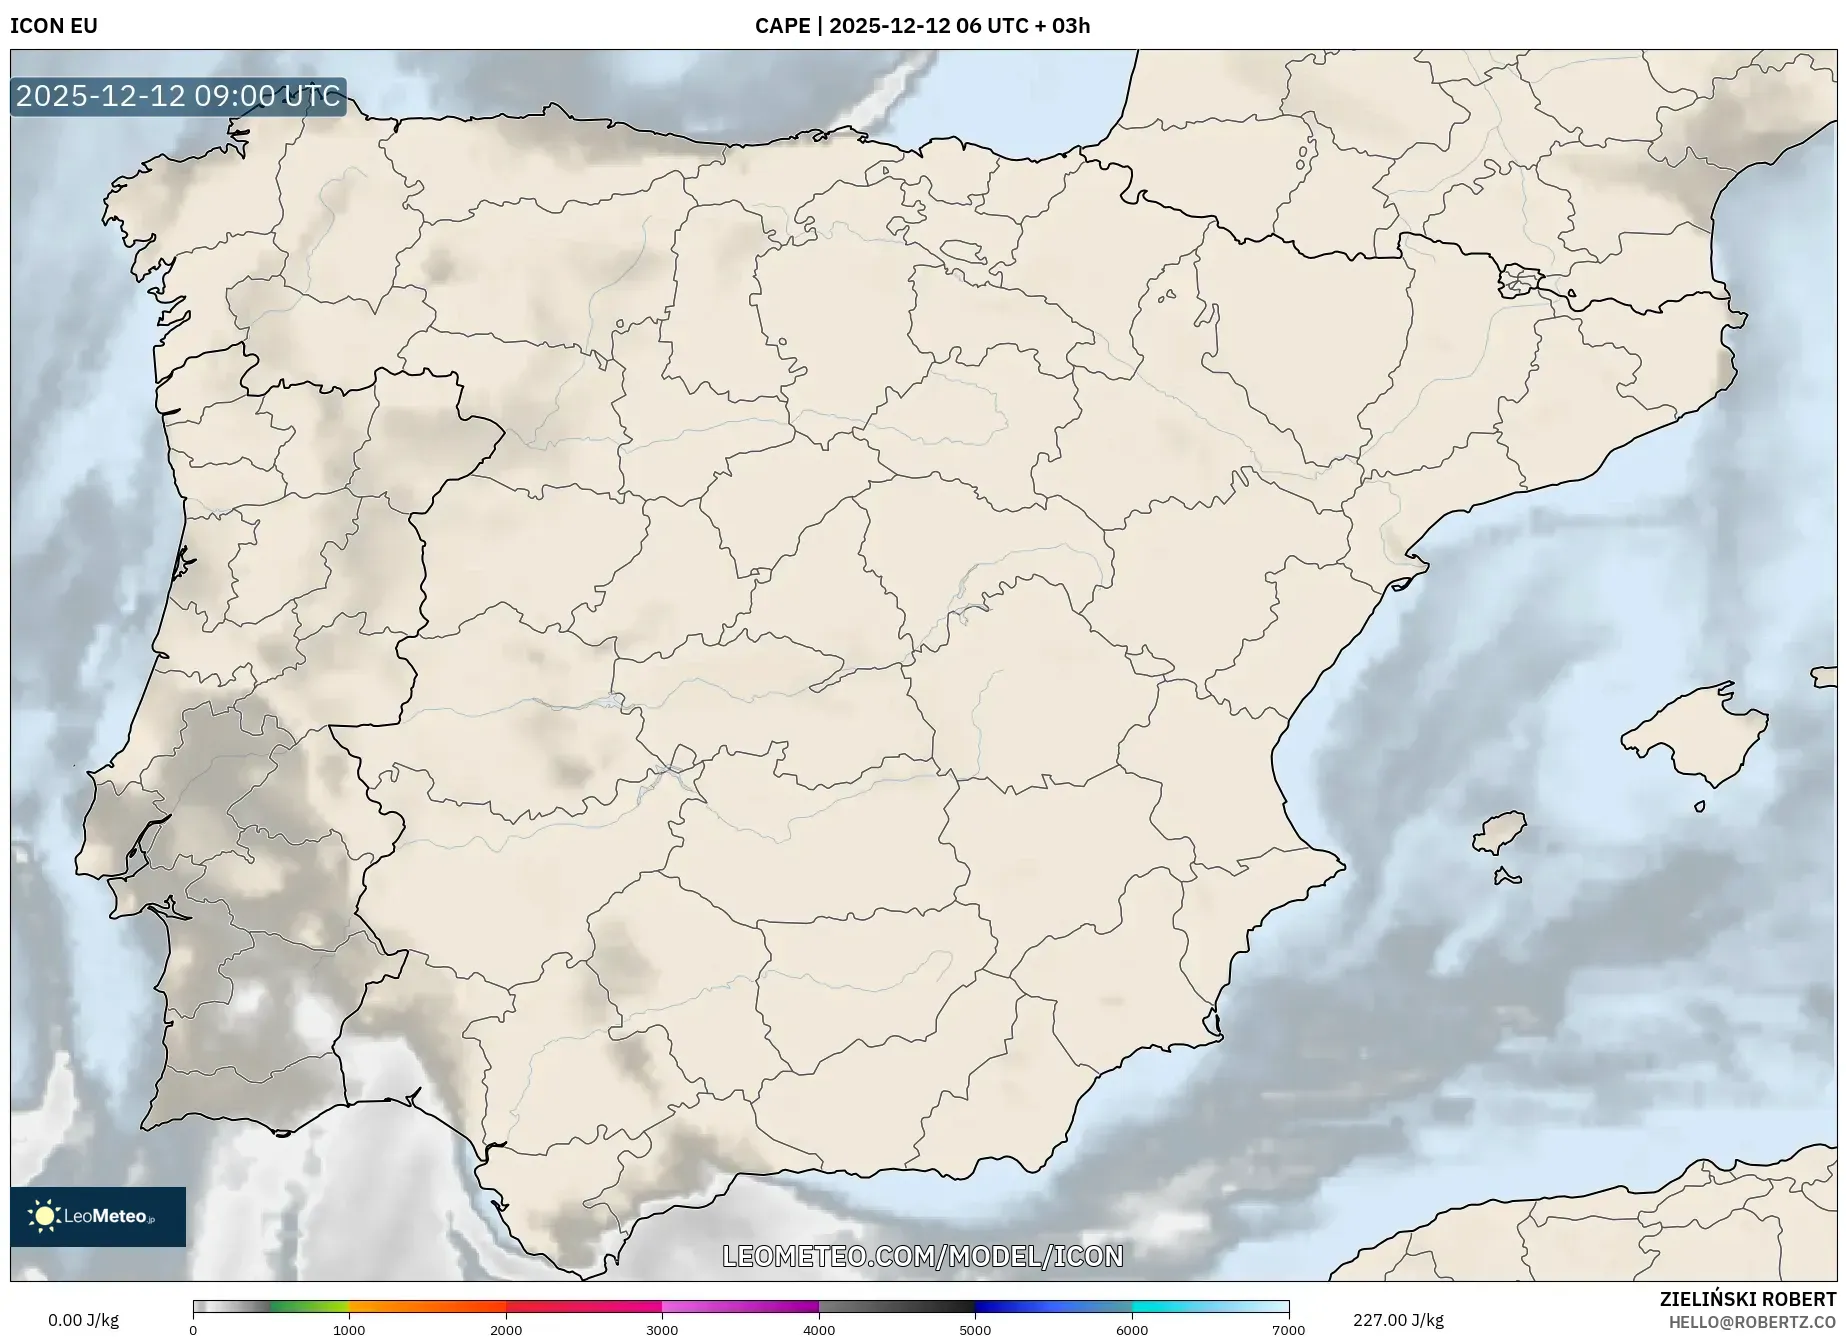Pick the magenta segment of the color scale

click(740, 1306)
